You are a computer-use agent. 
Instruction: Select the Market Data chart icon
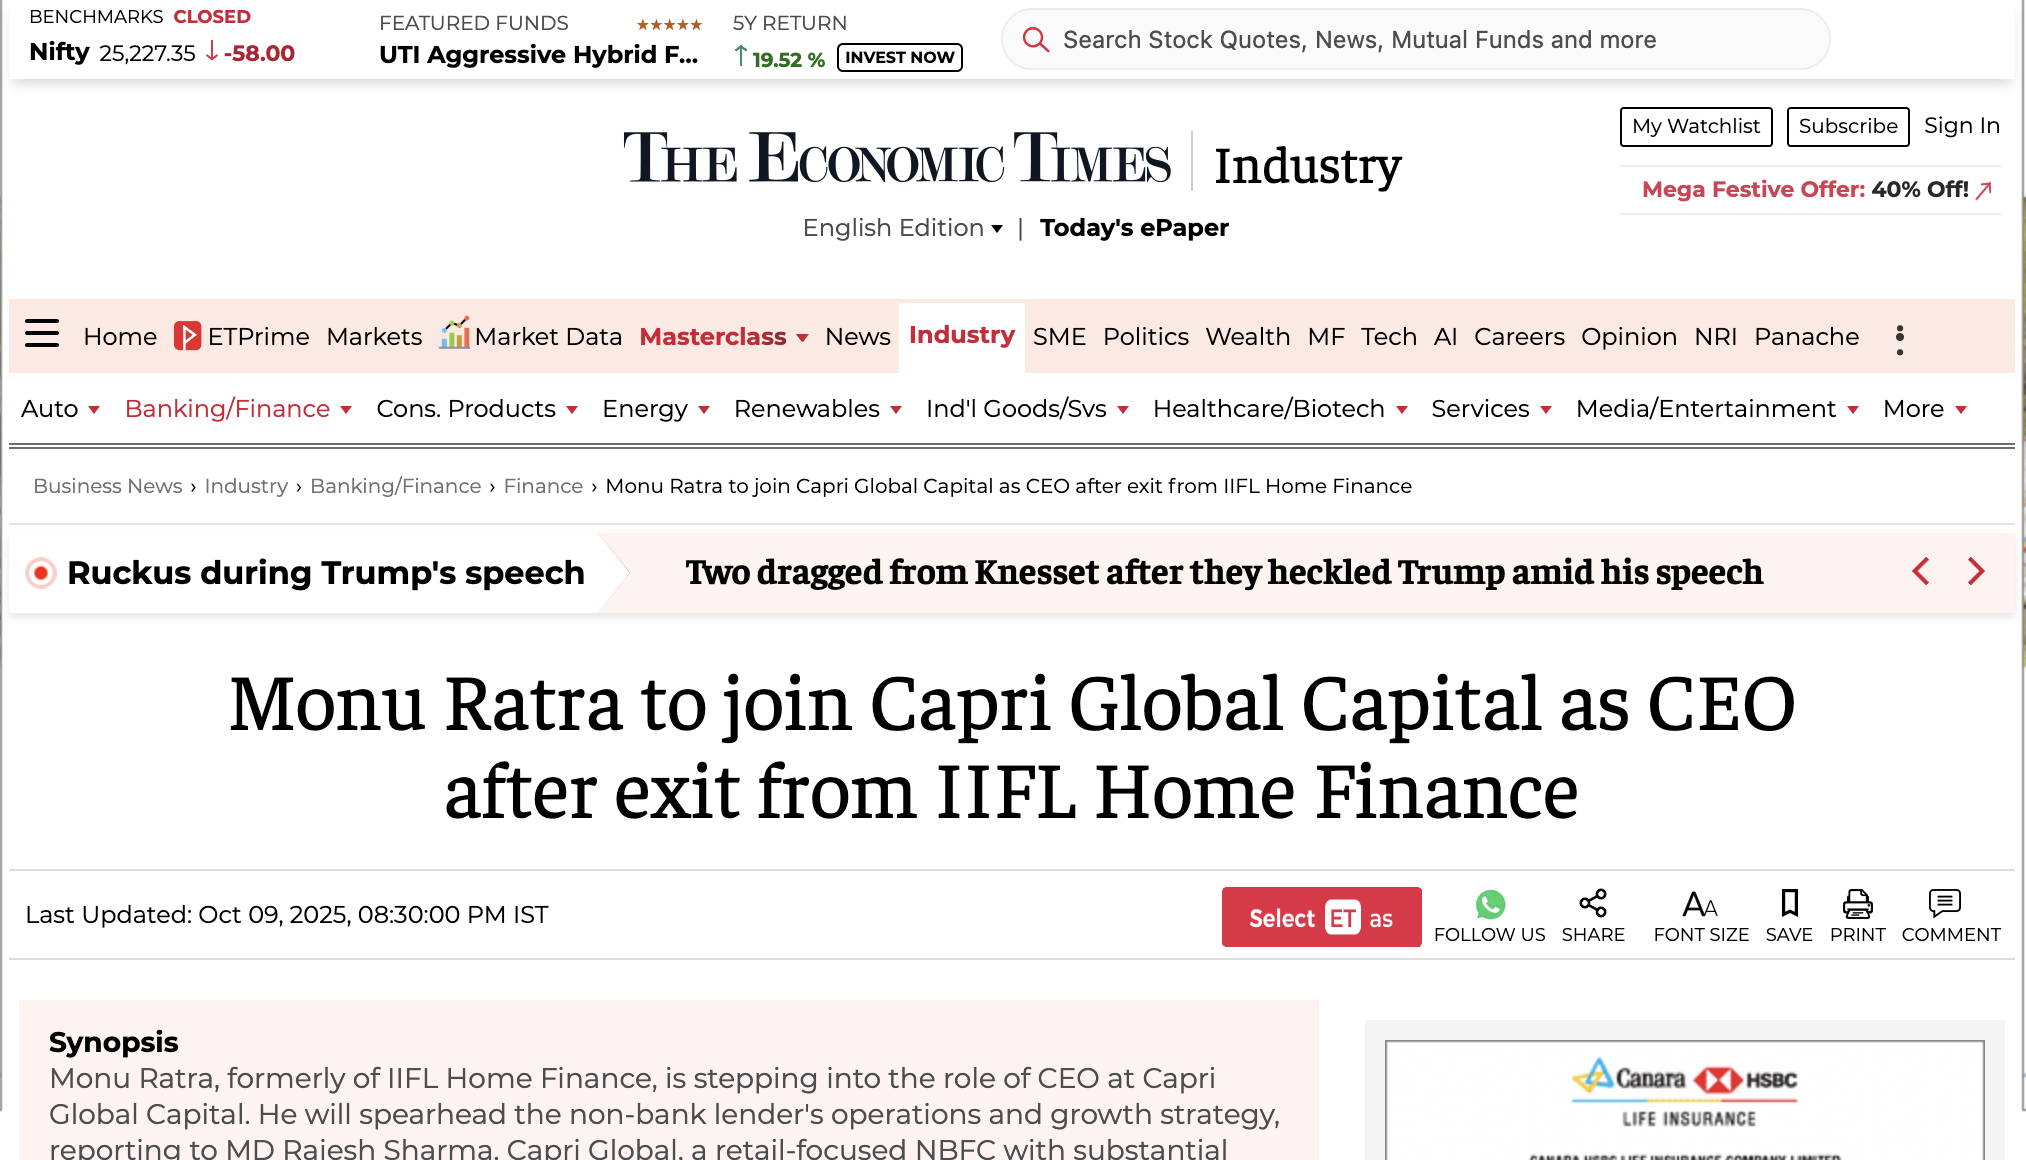click(x=455, y=334)
